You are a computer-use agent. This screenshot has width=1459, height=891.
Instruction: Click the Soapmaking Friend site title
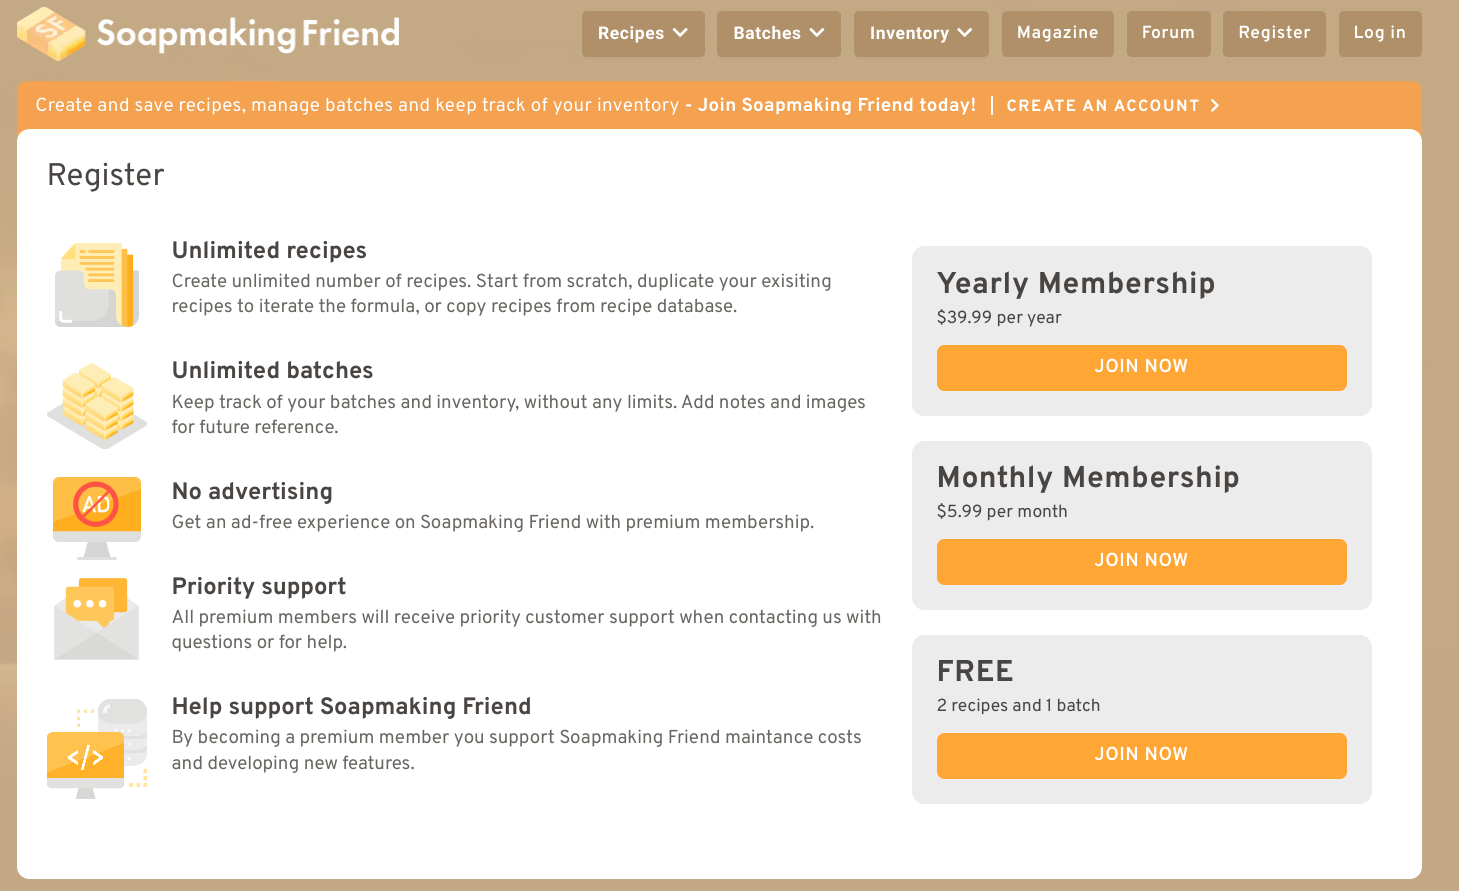click(248, 34)
